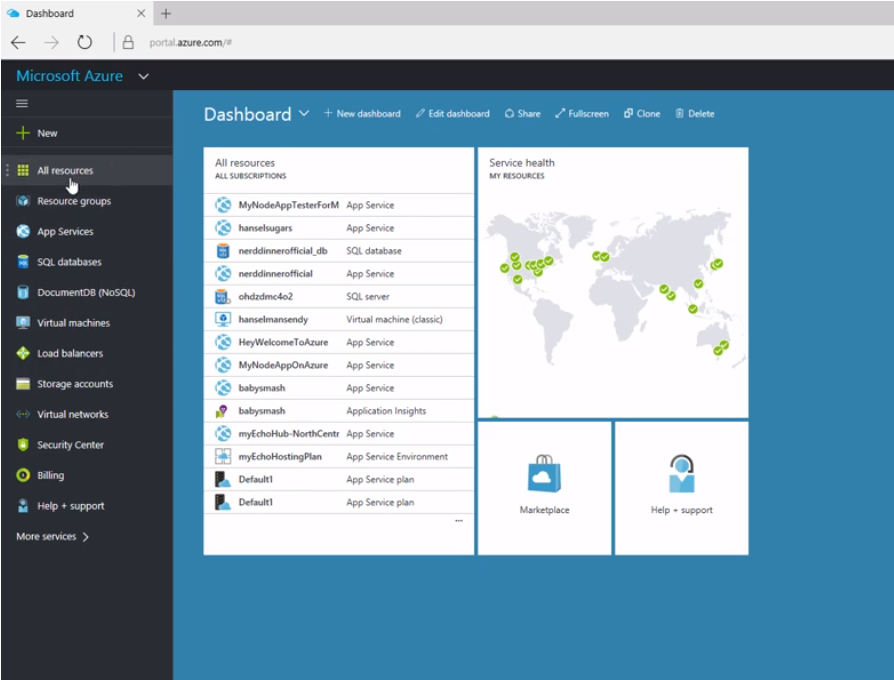Screen dimensions: 894x680
Task: Open the MyNodeAppOnAzure row
Action: (339, 365)
